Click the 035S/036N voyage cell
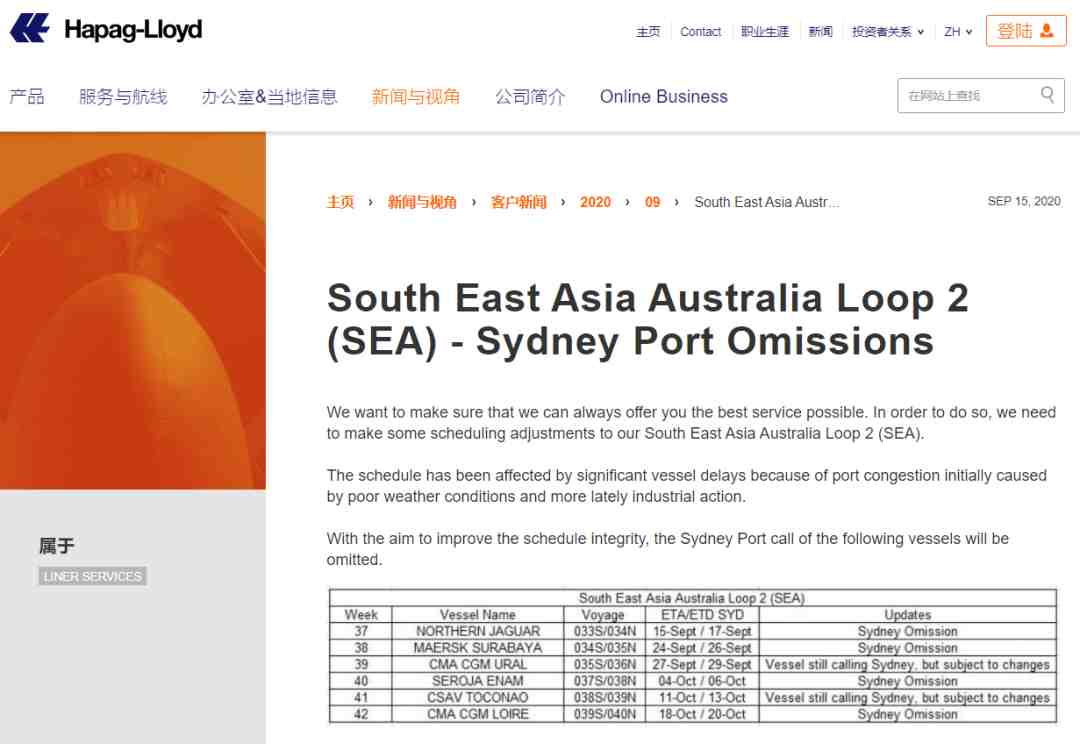The height and width of the screenshot is (744, 1080). pos(605,664)
